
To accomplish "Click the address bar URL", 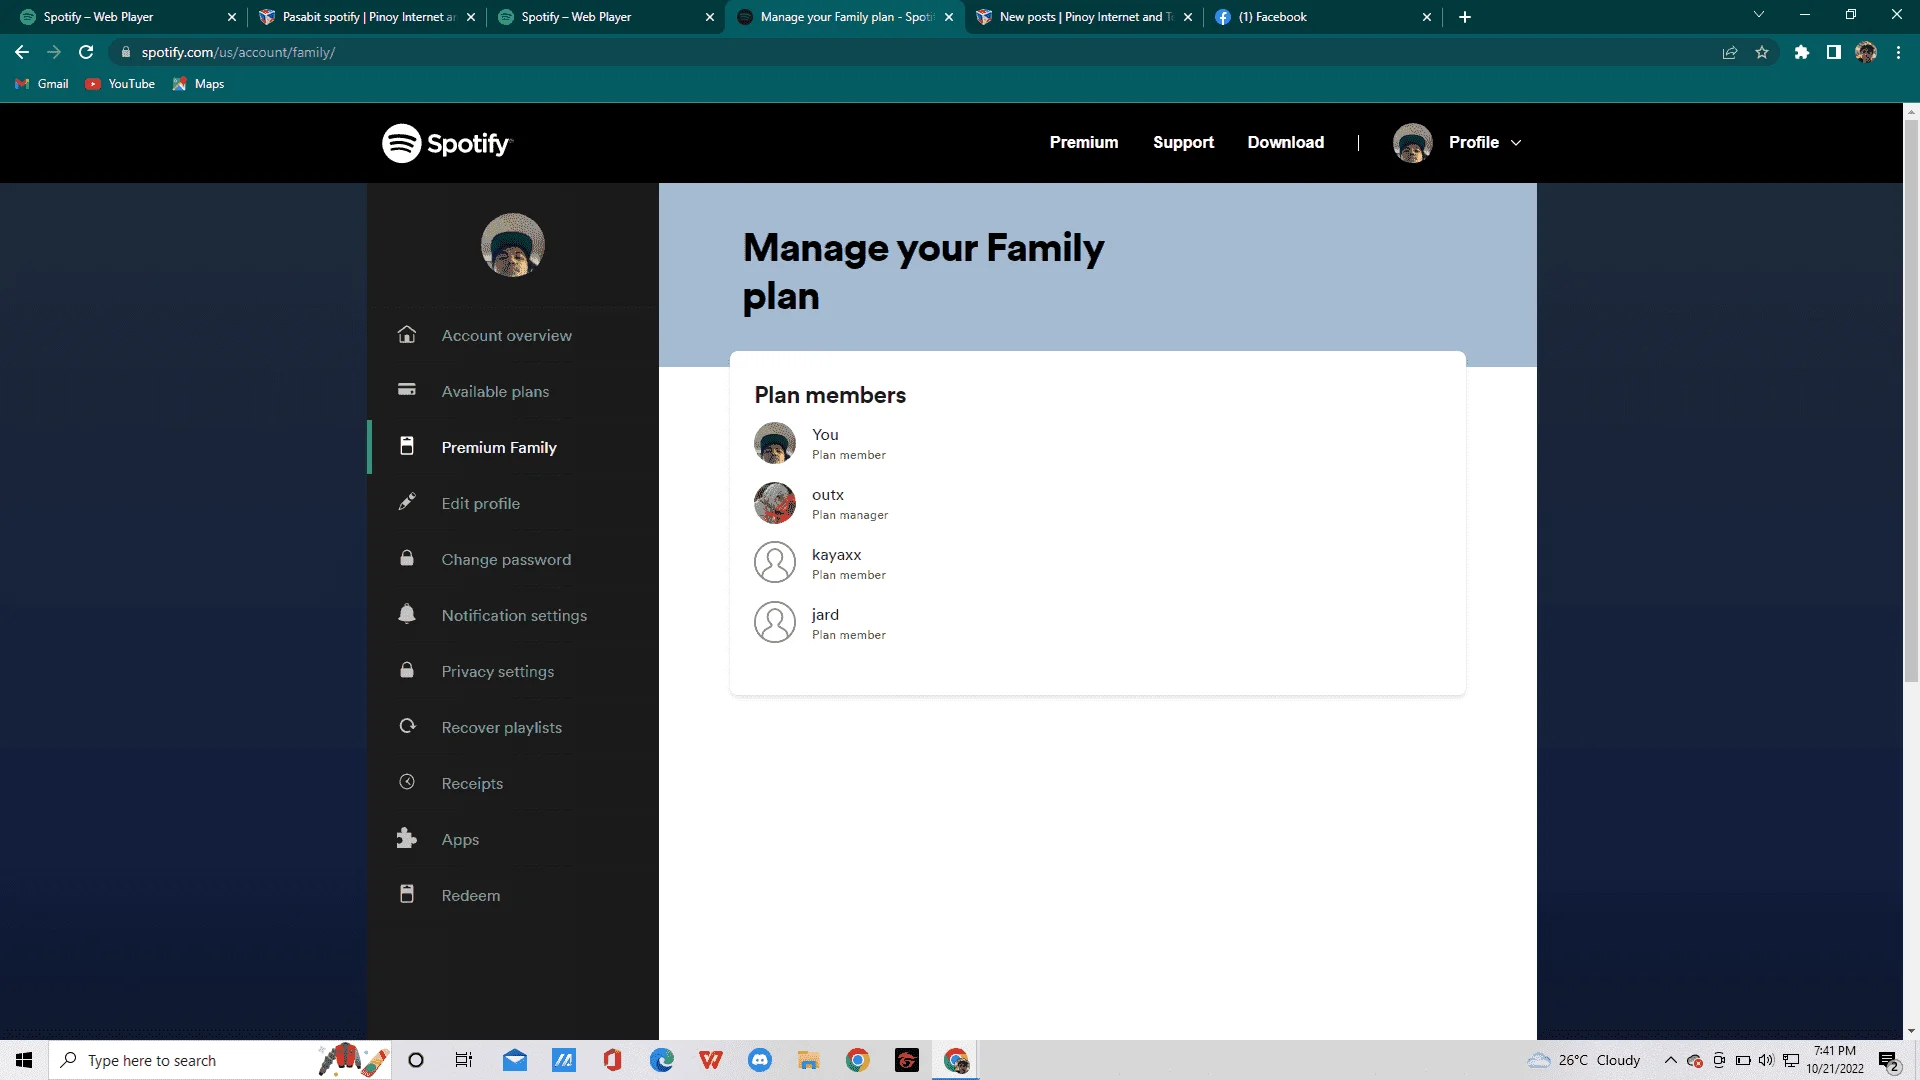I will [x=238, y=52].
